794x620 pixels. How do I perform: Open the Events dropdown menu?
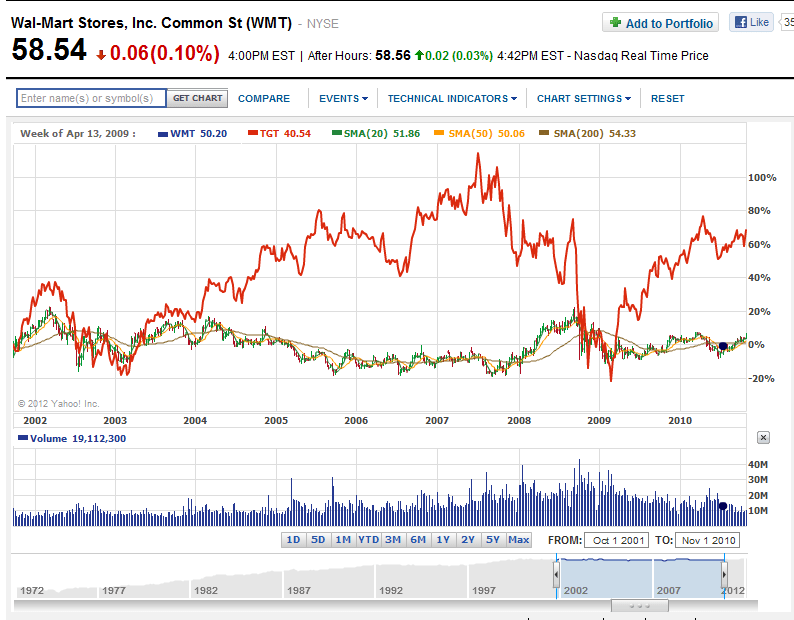coord(343,99)
